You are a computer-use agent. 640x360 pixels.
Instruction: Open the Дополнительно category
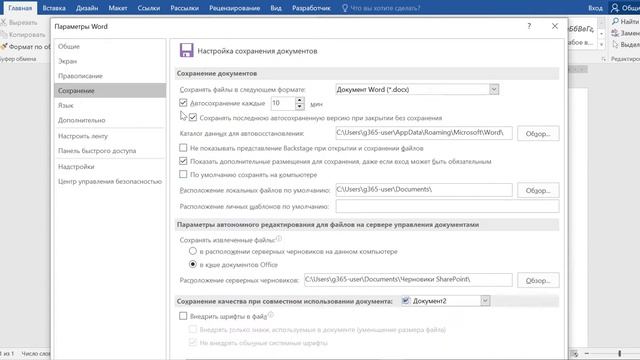coord(110,120)
